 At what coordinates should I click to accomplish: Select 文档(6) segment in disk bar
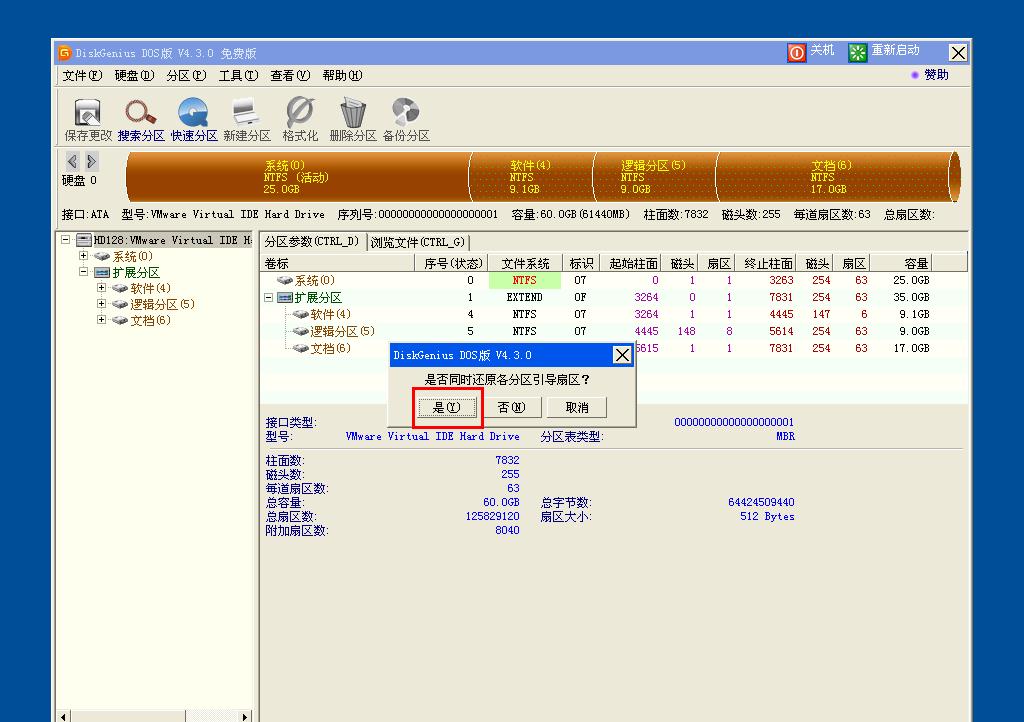click(833, 177)
